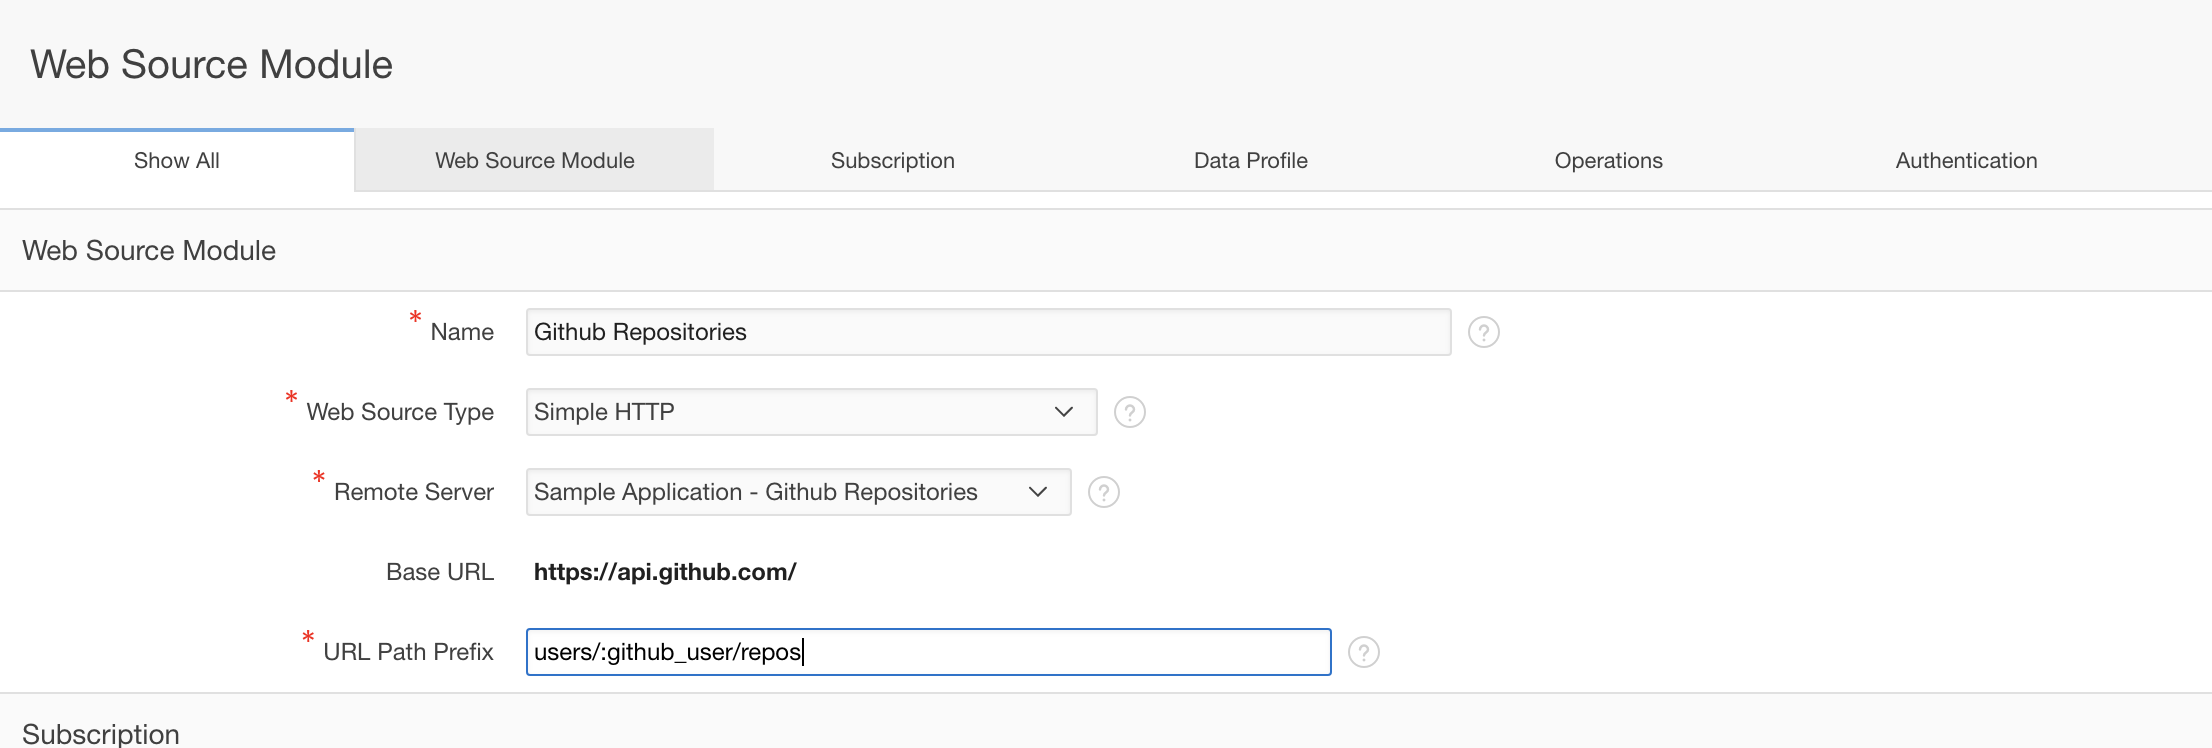This screenshot has width=2212, height=748.
Task: Click the help icon beside the Name field
Action: click(x=1483, y=332)
